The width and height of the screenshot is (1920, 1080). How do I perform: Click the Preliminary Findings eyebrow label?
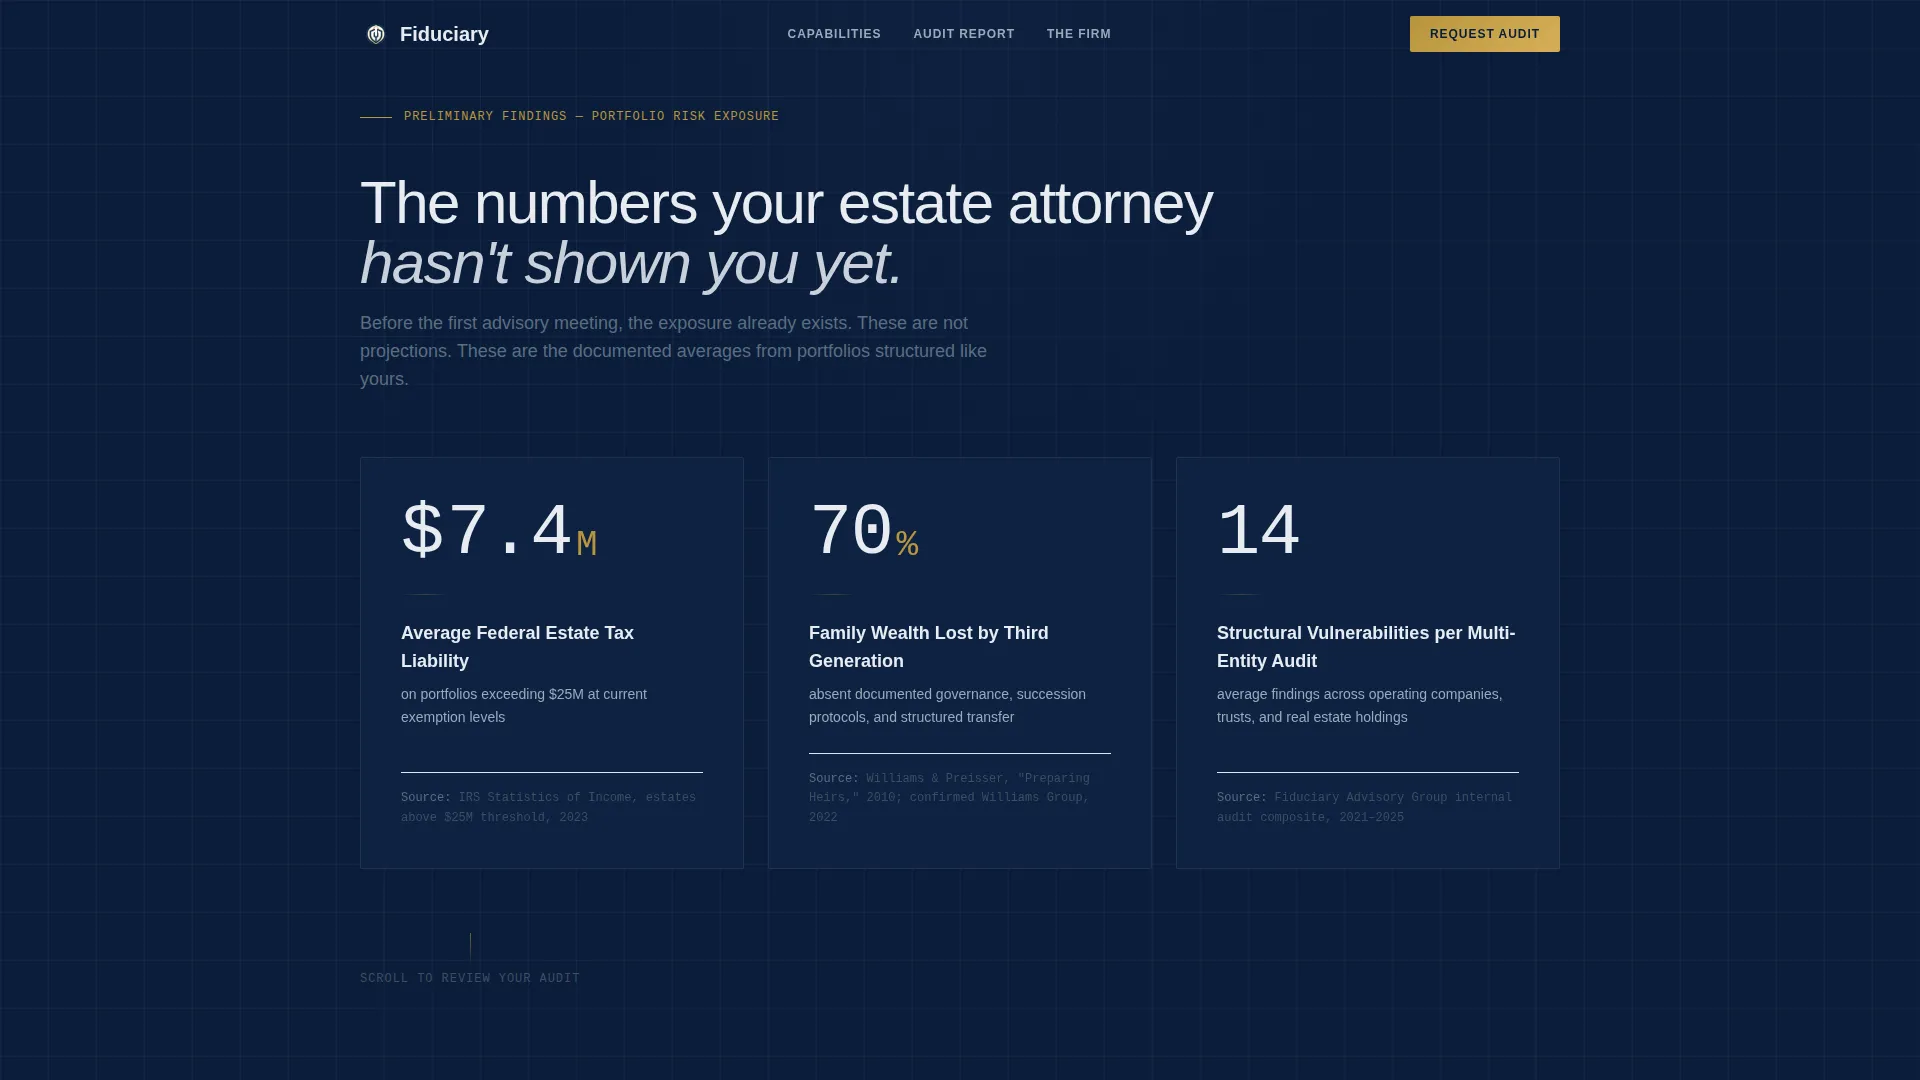click(591, 116)
